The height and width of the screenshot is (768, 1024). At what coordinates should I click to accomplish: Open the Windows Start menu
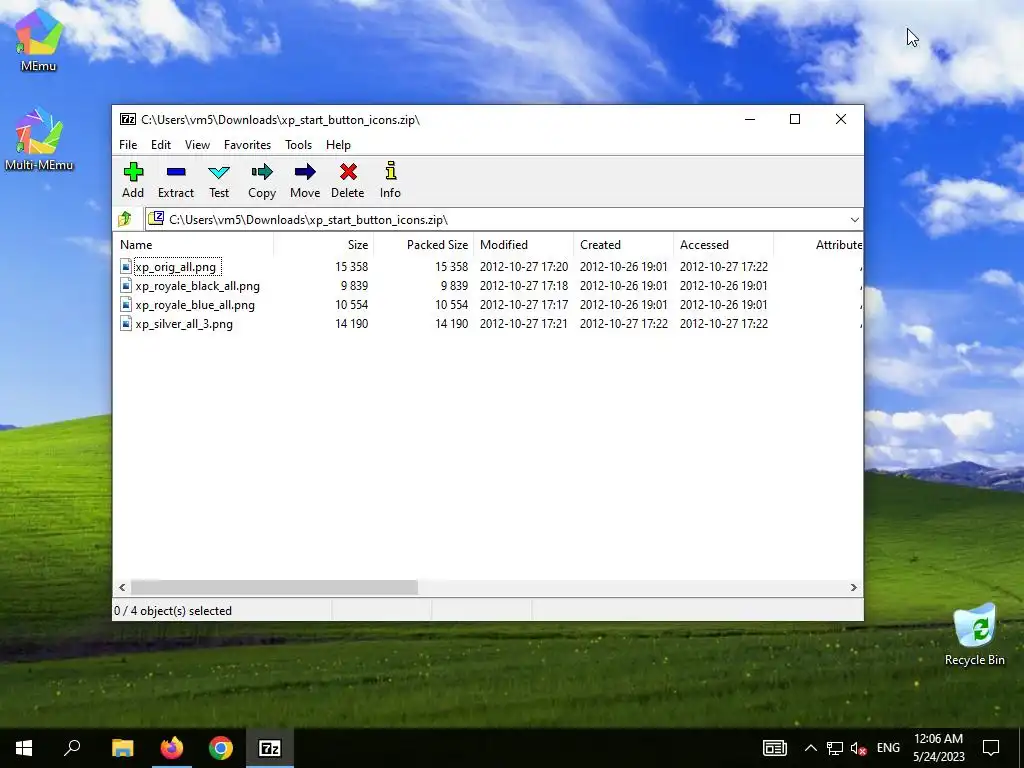pyautogui.click(x=24, y=748)
